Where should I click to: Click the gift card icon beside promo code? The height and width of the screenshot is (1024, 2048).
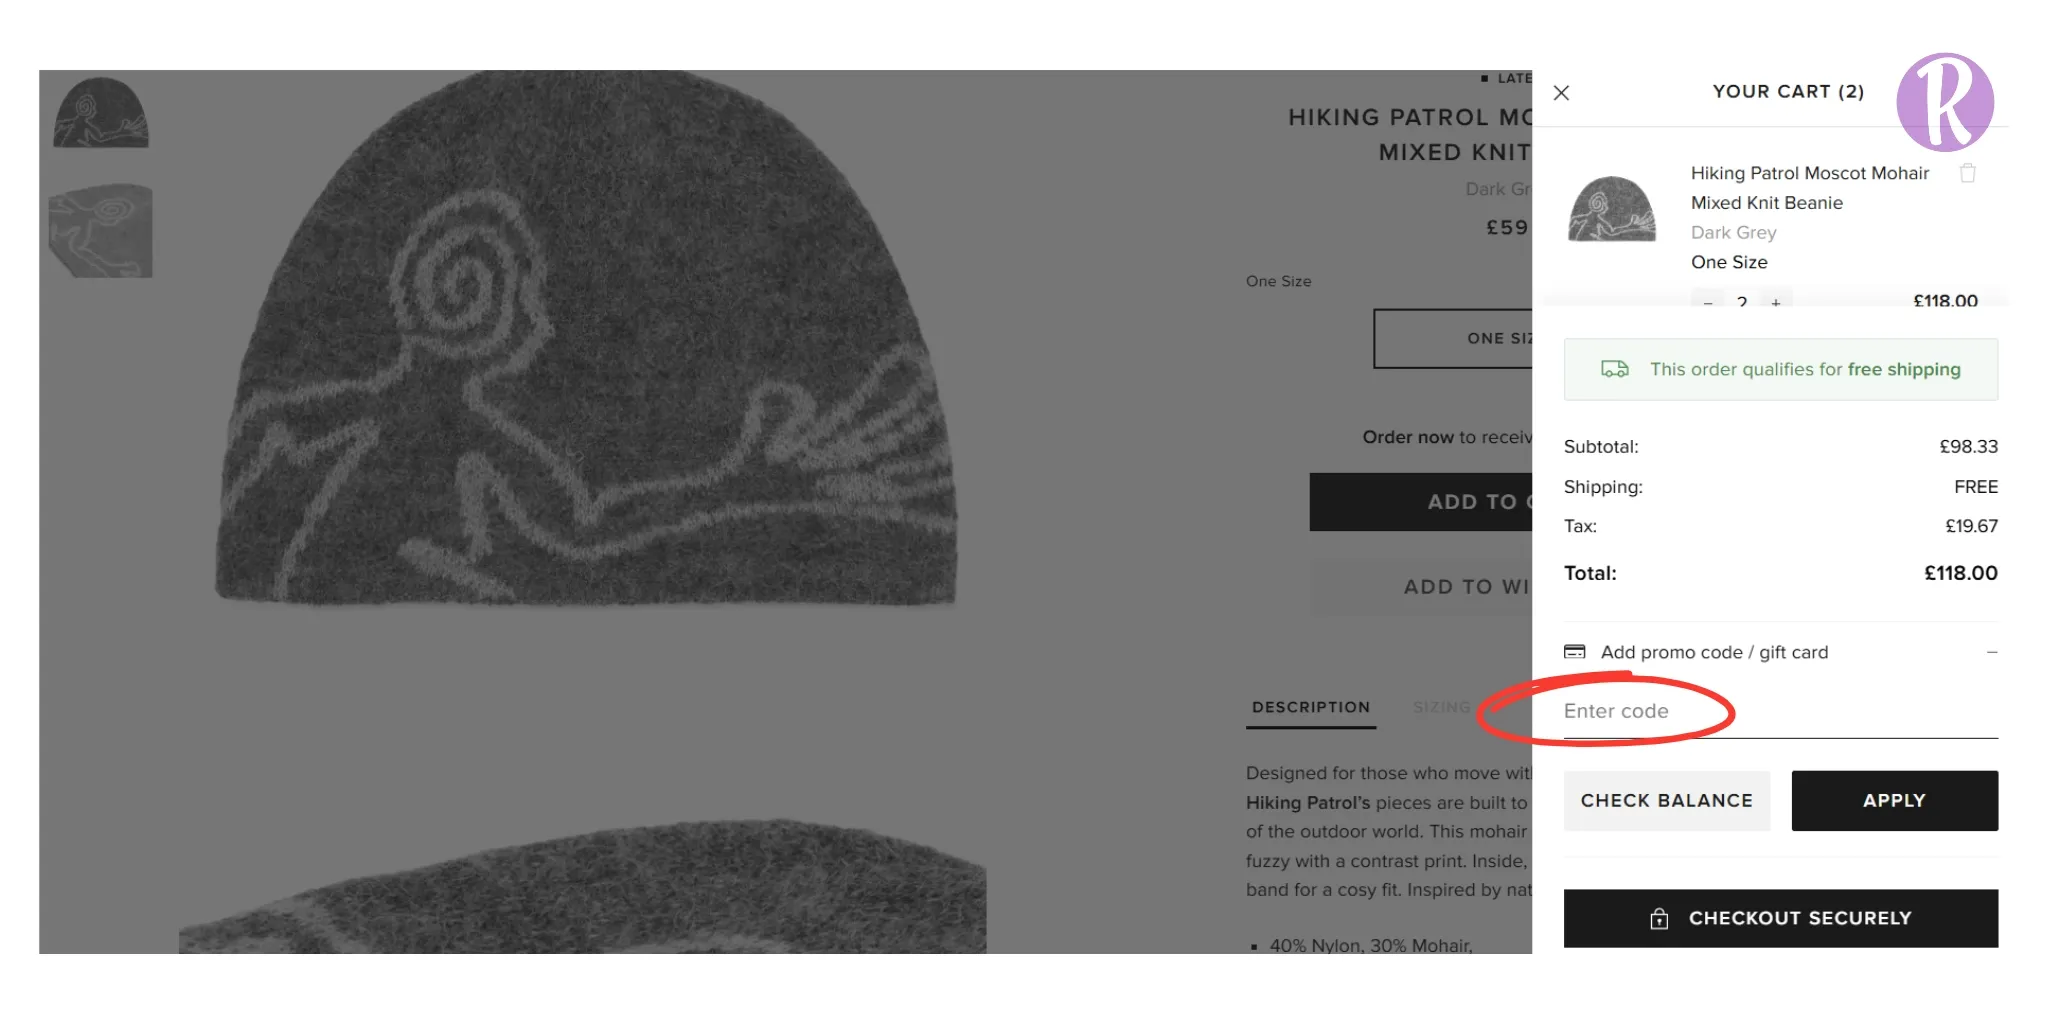pos(1575,652)
